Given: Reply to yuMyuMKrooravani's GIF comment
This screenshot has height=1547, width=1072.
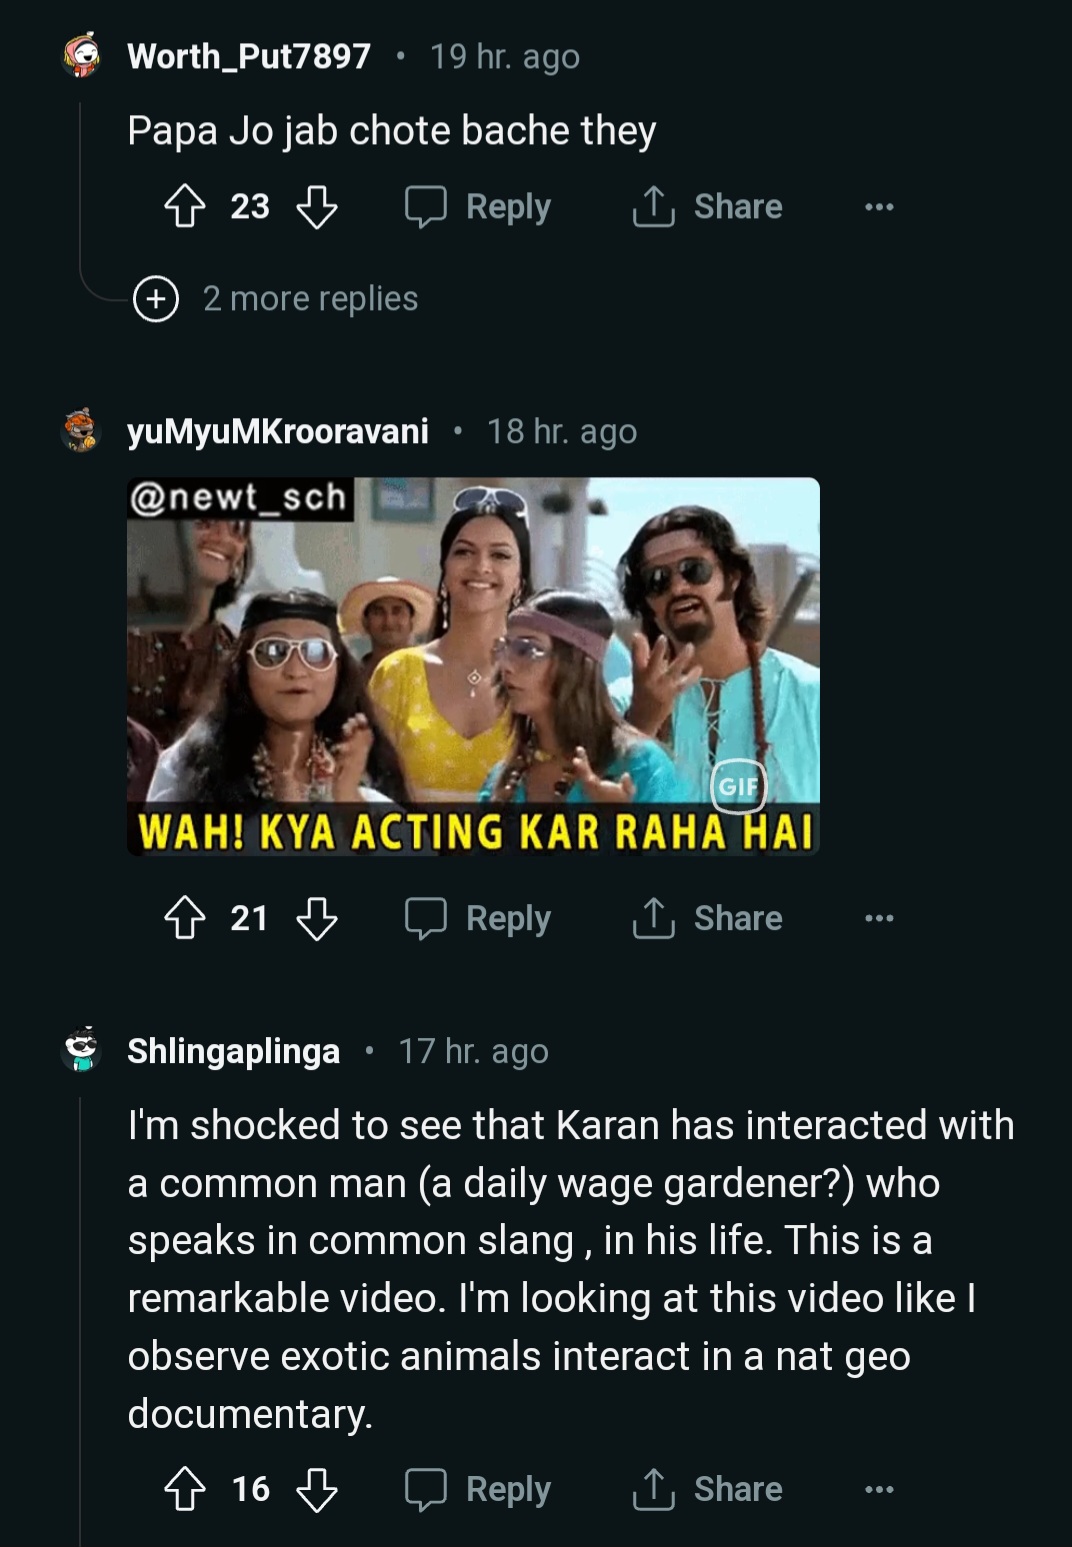Looking at the screenshot, I should point(478,918).
